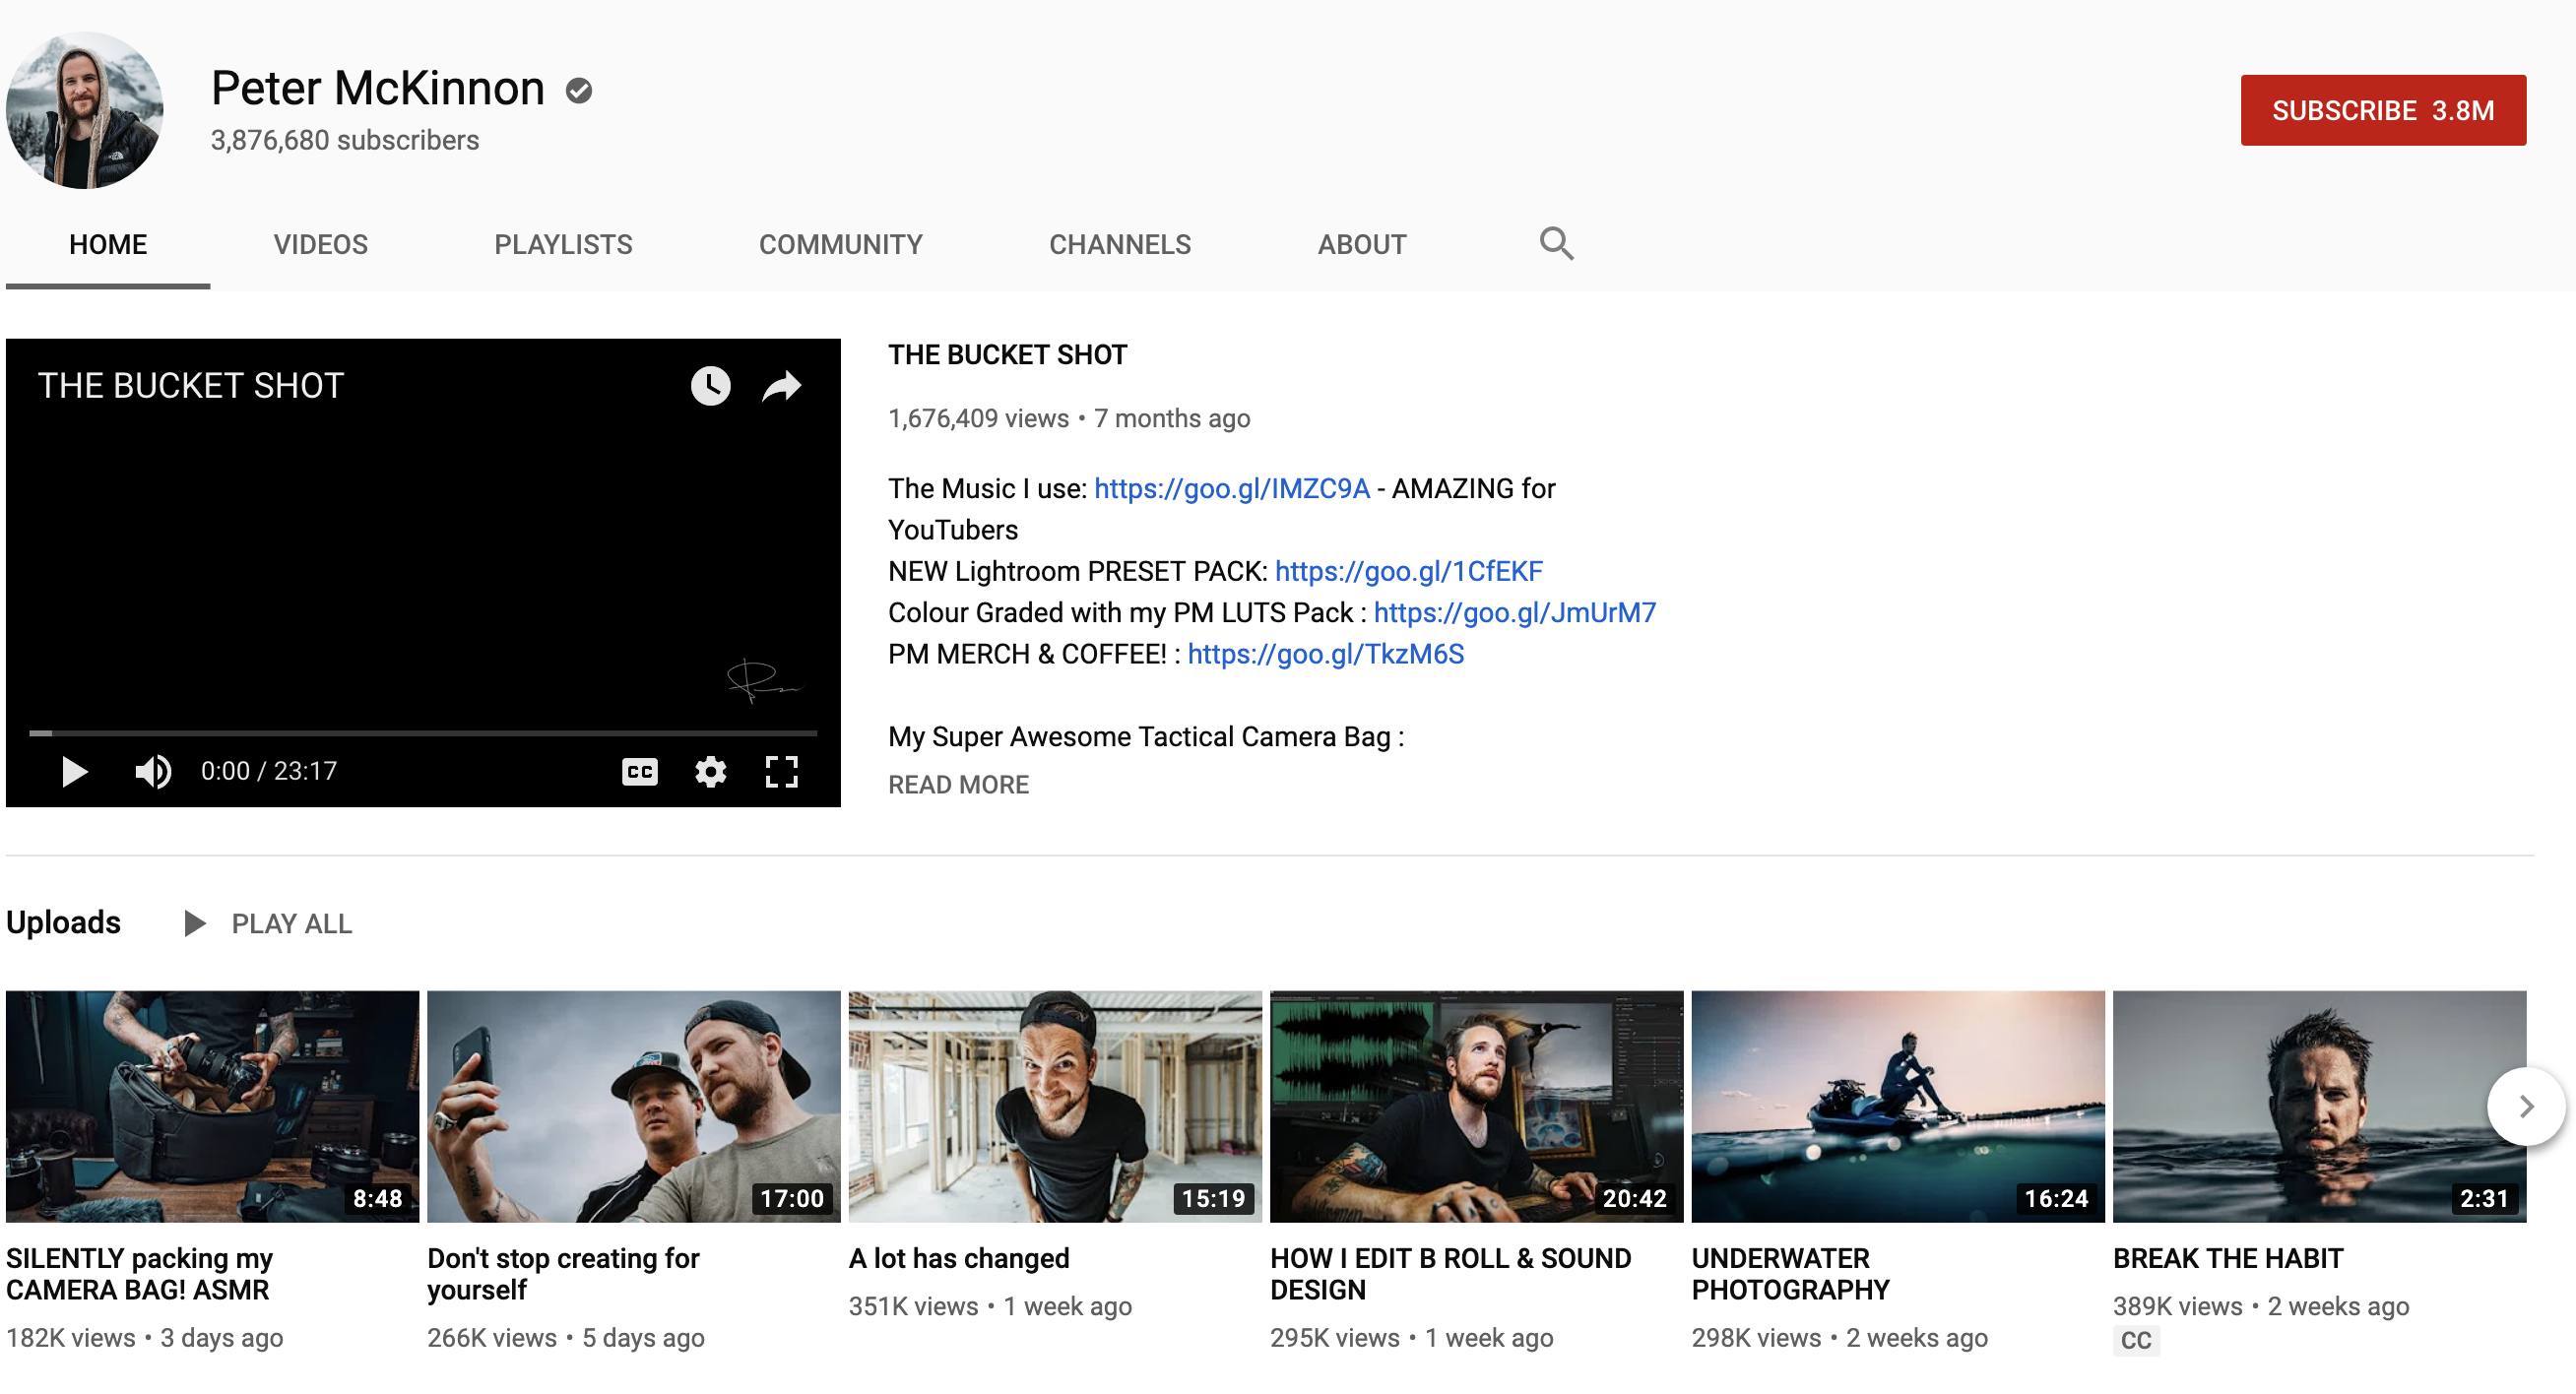
Task: Show next uploads with the right chevron
Action: (x=2526, y=1107)
